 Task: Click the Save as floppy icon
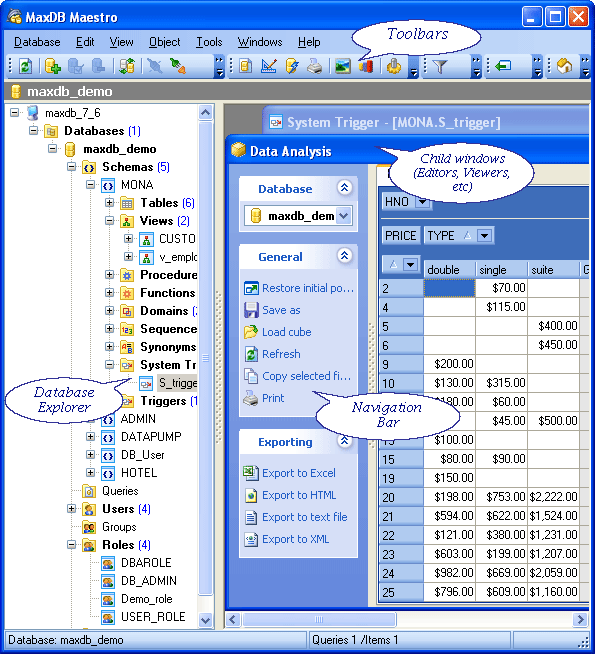251,310
